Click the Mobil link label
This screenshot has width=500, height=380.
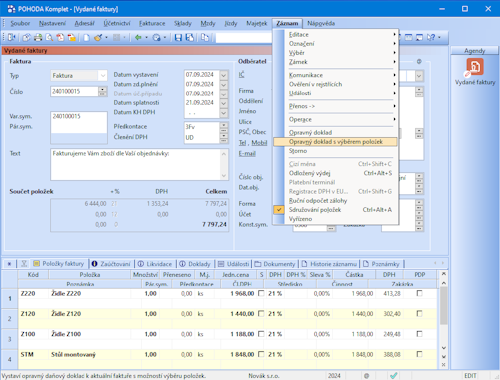259,143
